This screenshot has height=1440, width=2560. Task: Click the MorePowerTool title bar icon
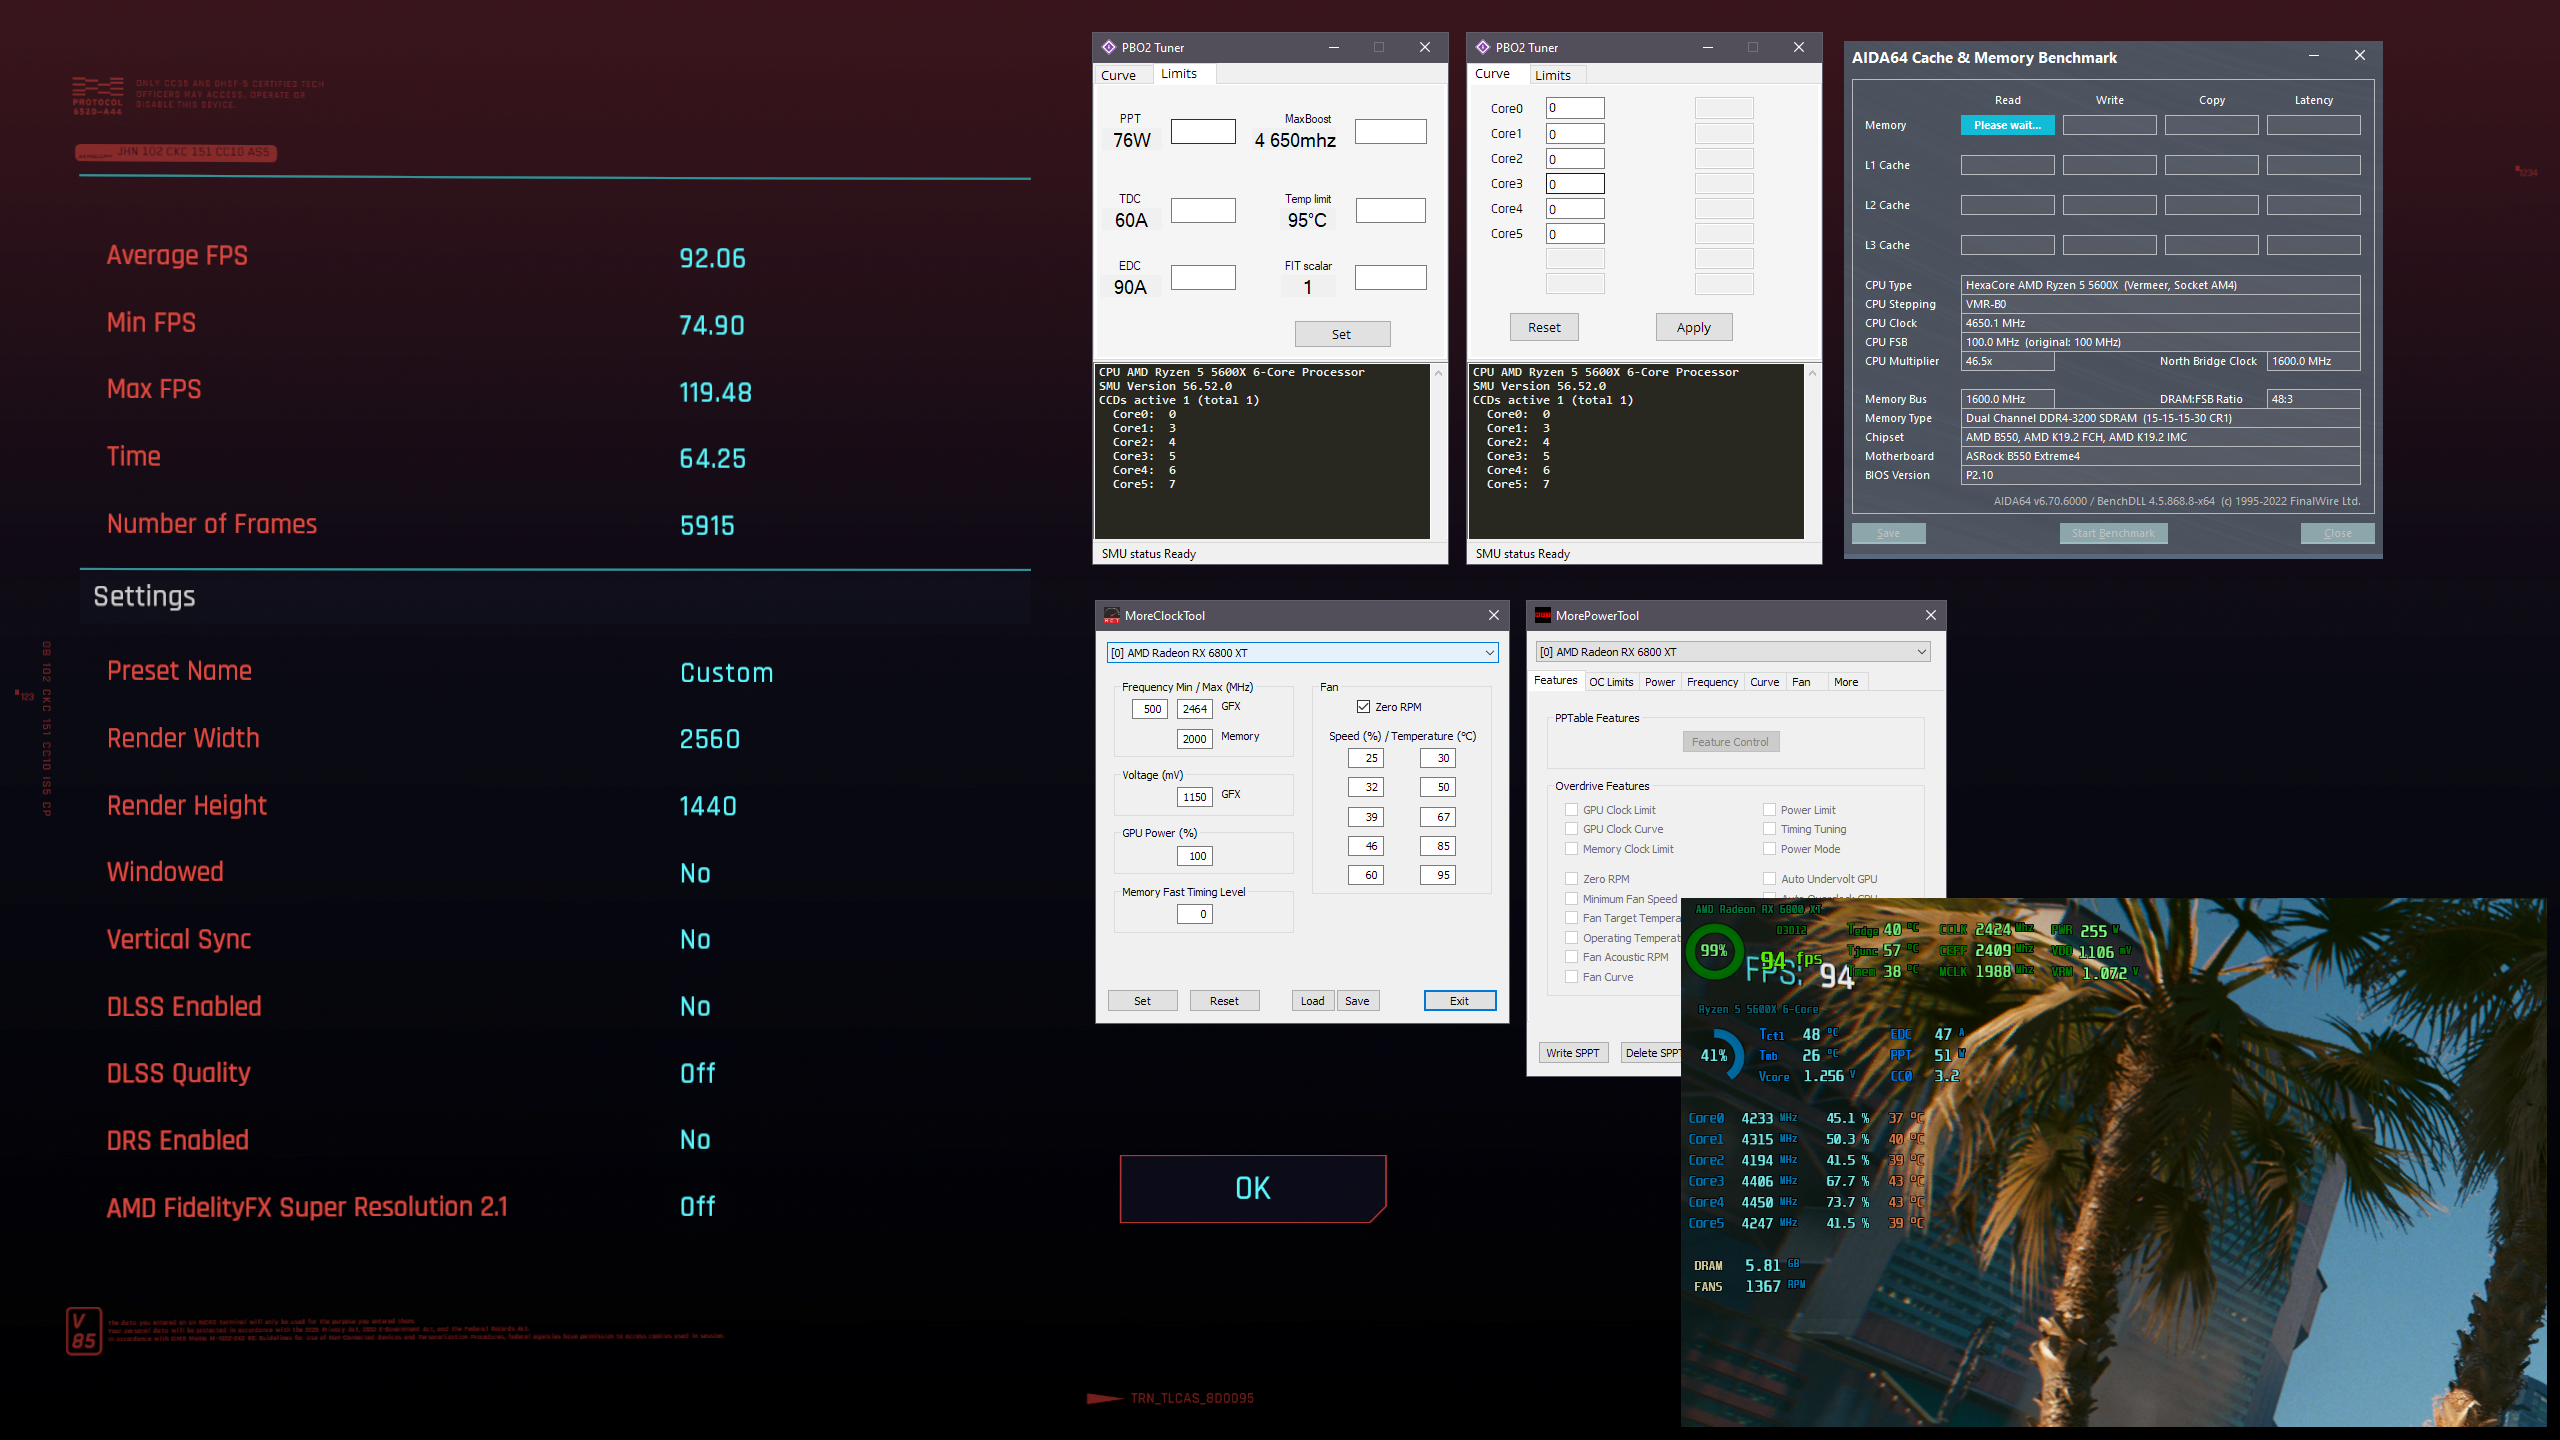click(x=1543, y=616)
